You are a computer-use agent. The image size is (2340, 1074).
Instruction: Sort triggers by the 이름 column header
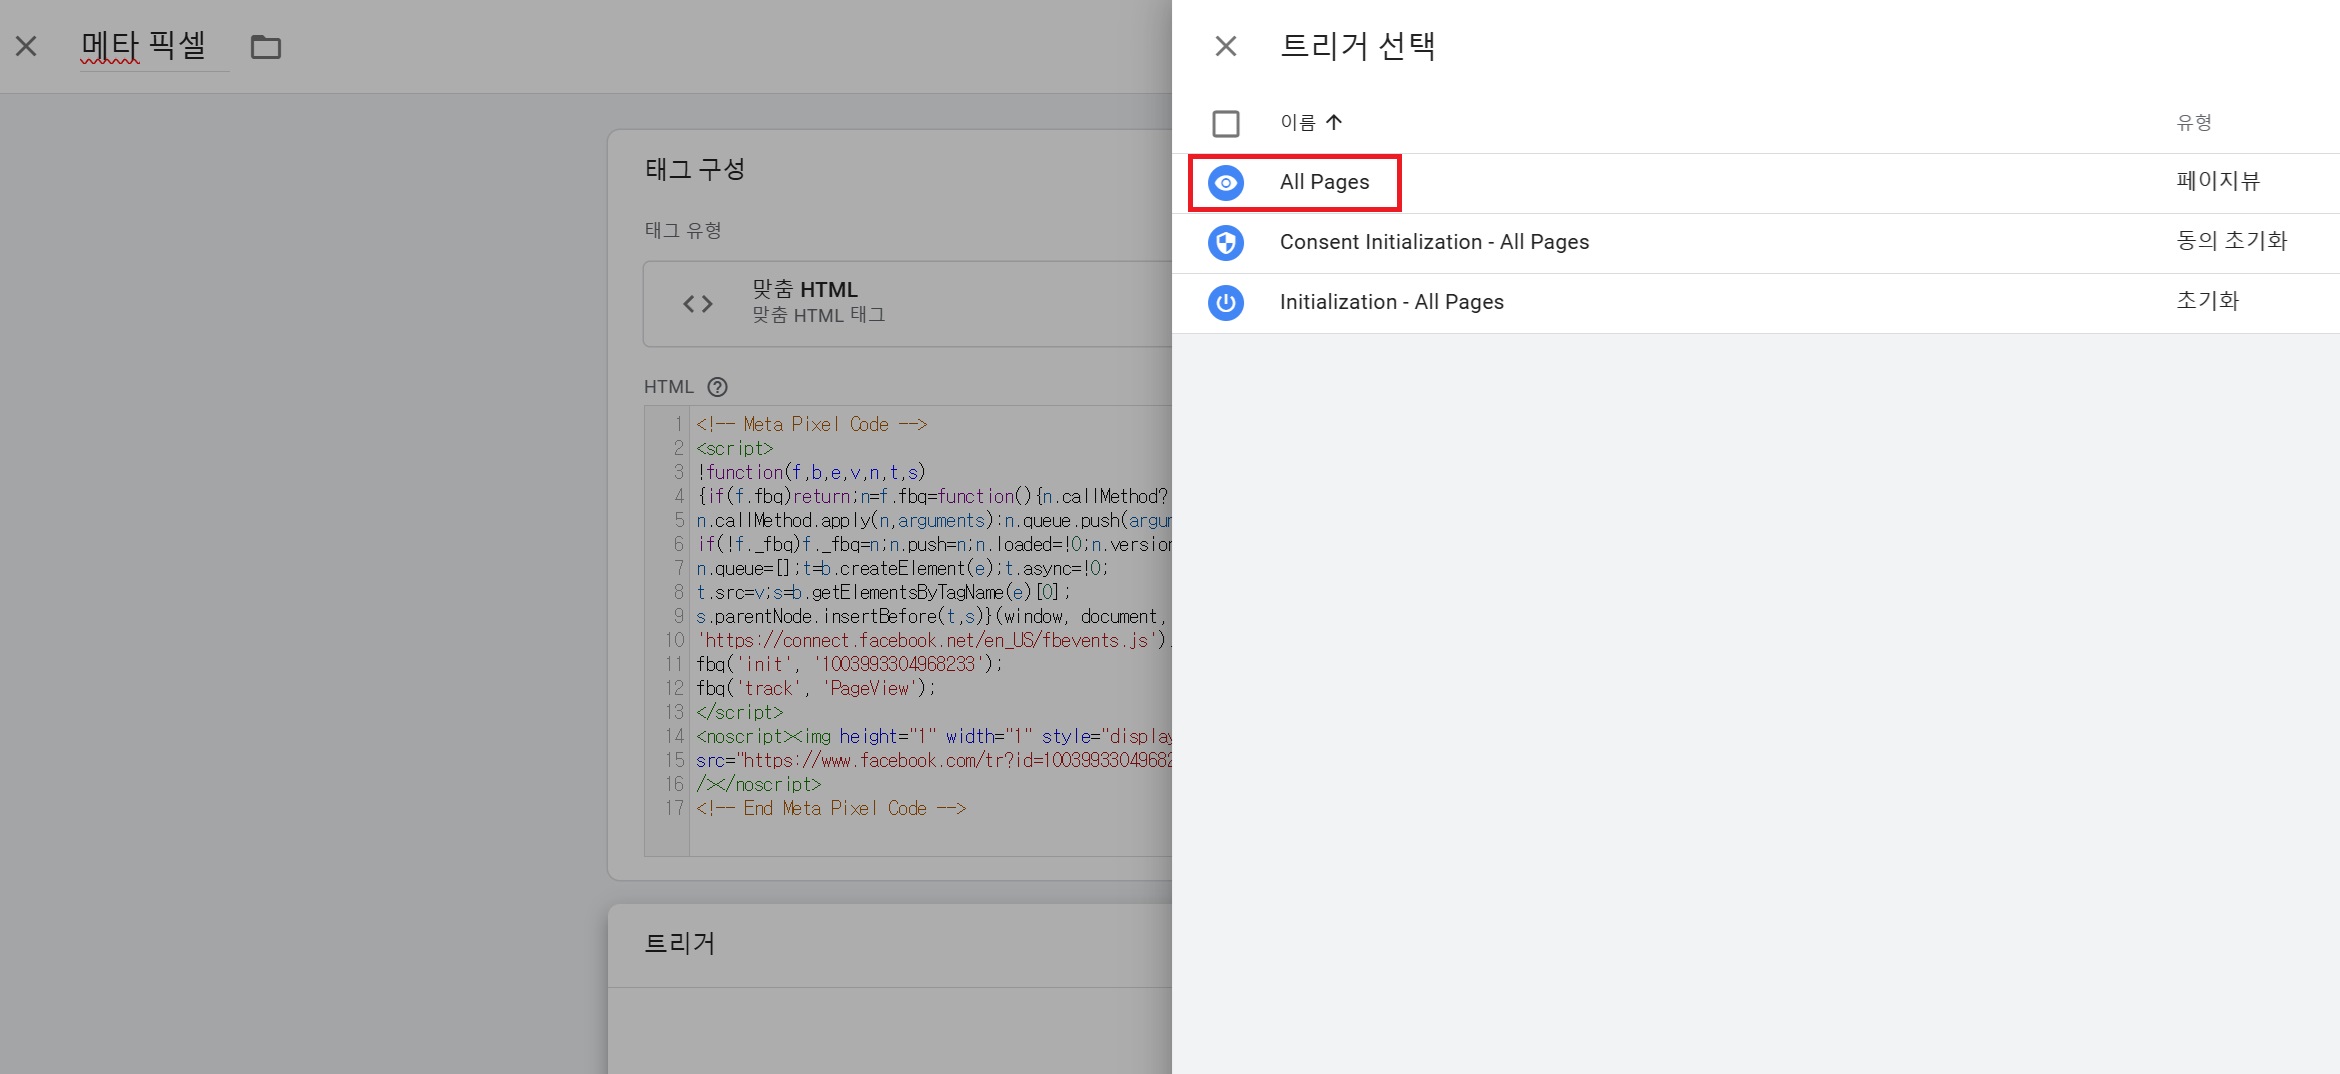[1311, 122]
